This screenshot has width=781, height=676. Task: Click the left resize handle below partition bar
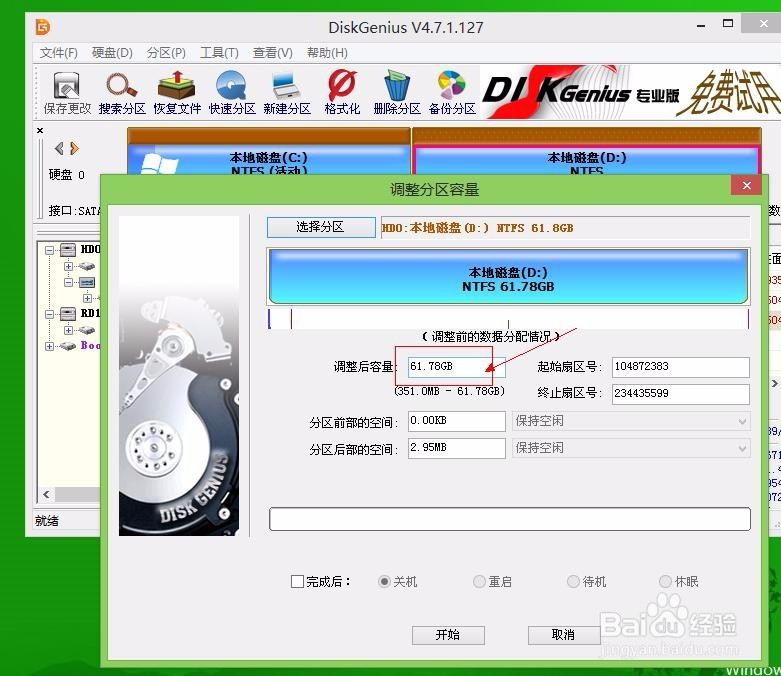[269, 319]
